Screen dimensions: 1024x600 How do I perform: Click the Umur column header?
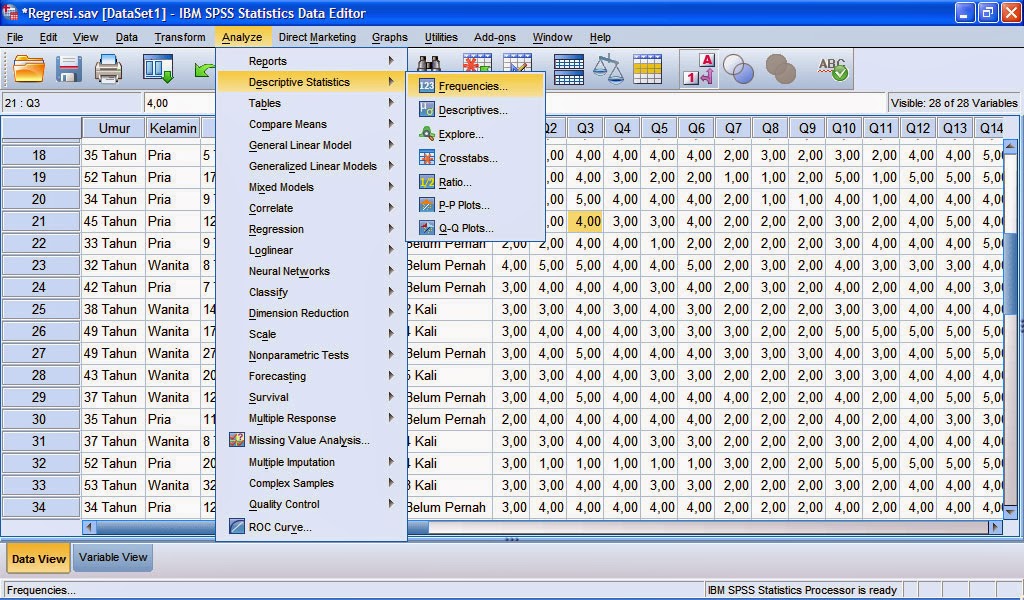(x=114, y=128)
